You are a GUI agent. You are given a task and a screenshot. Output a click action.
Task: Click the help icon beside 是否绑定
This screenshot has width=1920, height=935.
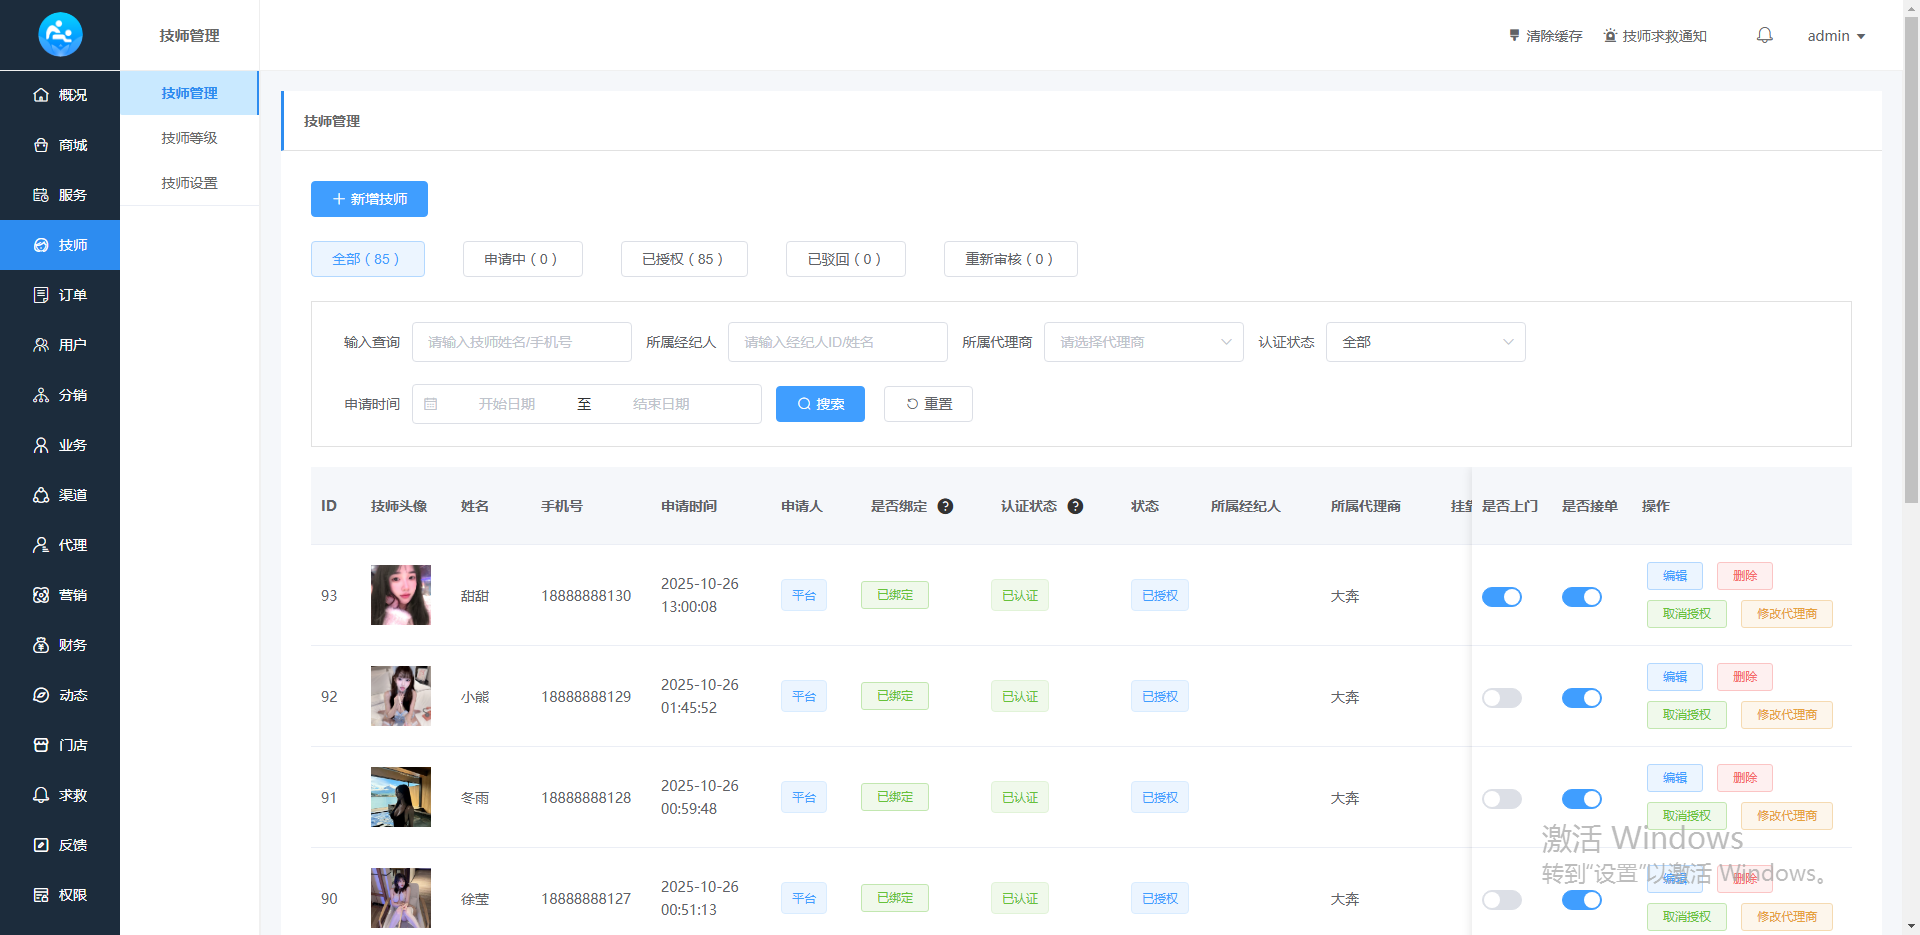pos(945,506)
